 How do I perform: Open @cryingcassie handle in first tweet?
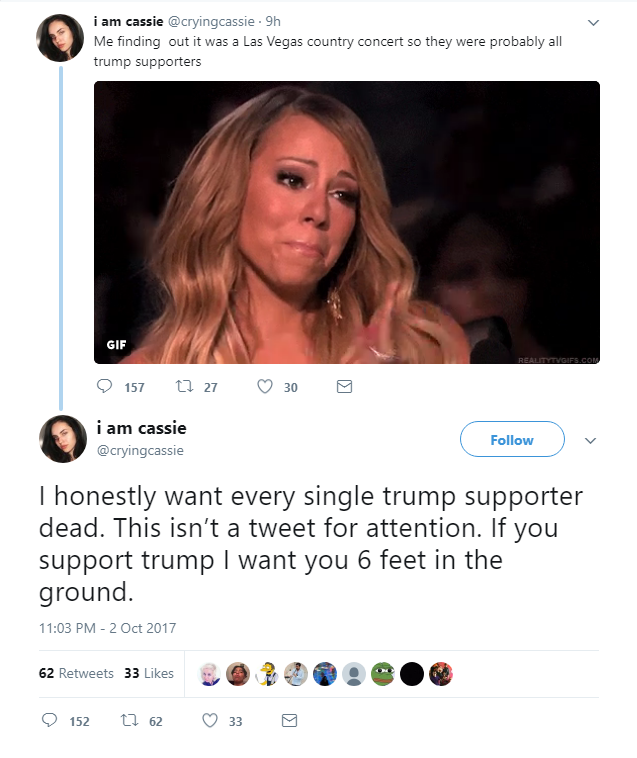click(211, 21)
